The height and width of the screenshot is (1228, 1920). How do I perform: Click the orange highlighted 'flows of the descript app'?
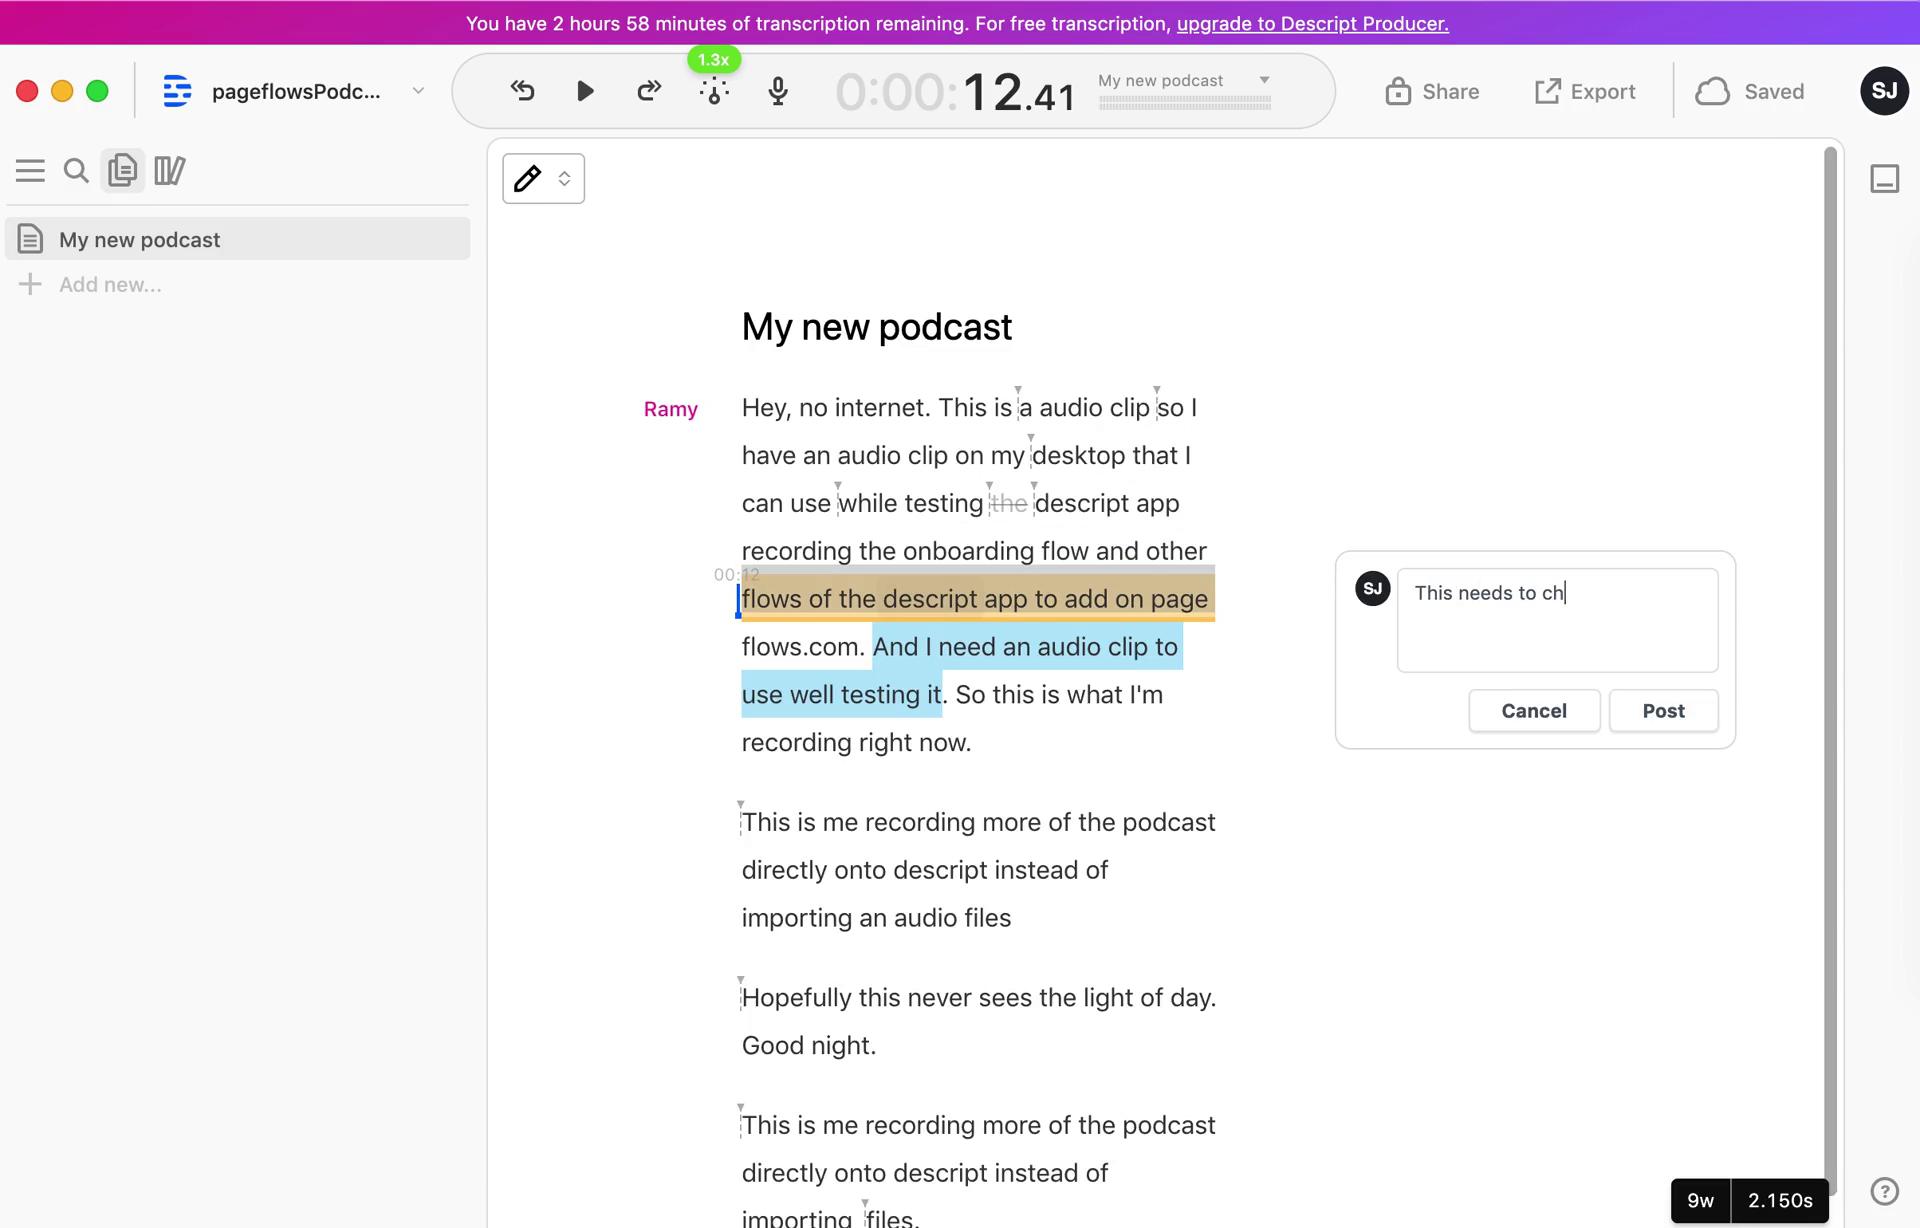[x=885, y=599]
